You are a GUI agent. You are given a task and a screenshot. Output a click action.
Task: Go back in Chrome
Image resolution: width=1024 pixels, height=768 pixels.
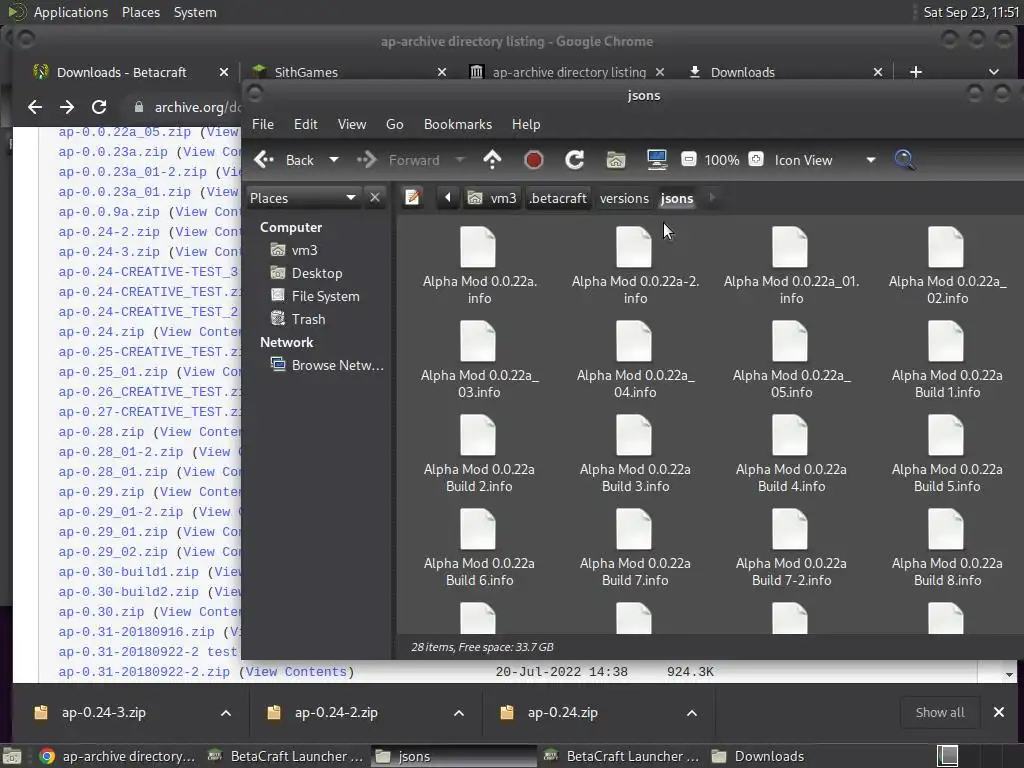(x=35, y=107)
